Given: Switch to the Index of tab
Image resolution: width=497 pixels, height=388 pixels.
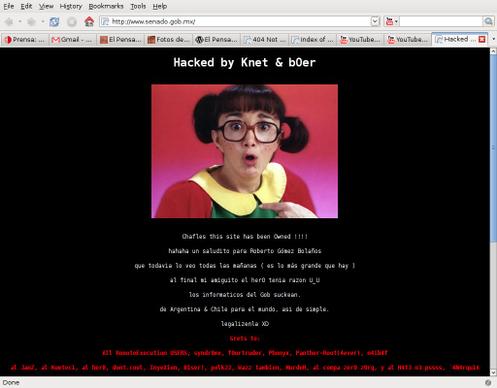Looking at the screenshot, I should (x=313, y=40).
